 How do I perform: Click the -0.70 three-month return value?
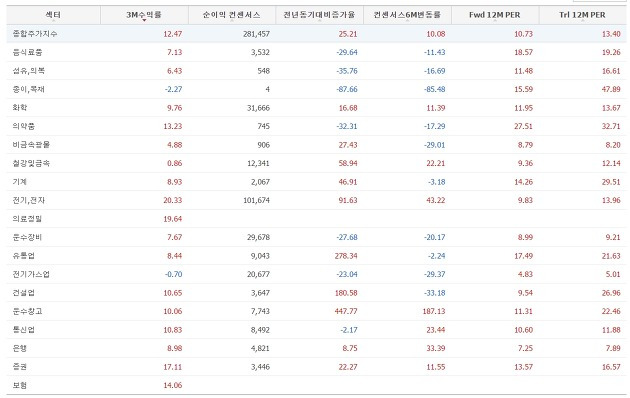click(173, 274)
